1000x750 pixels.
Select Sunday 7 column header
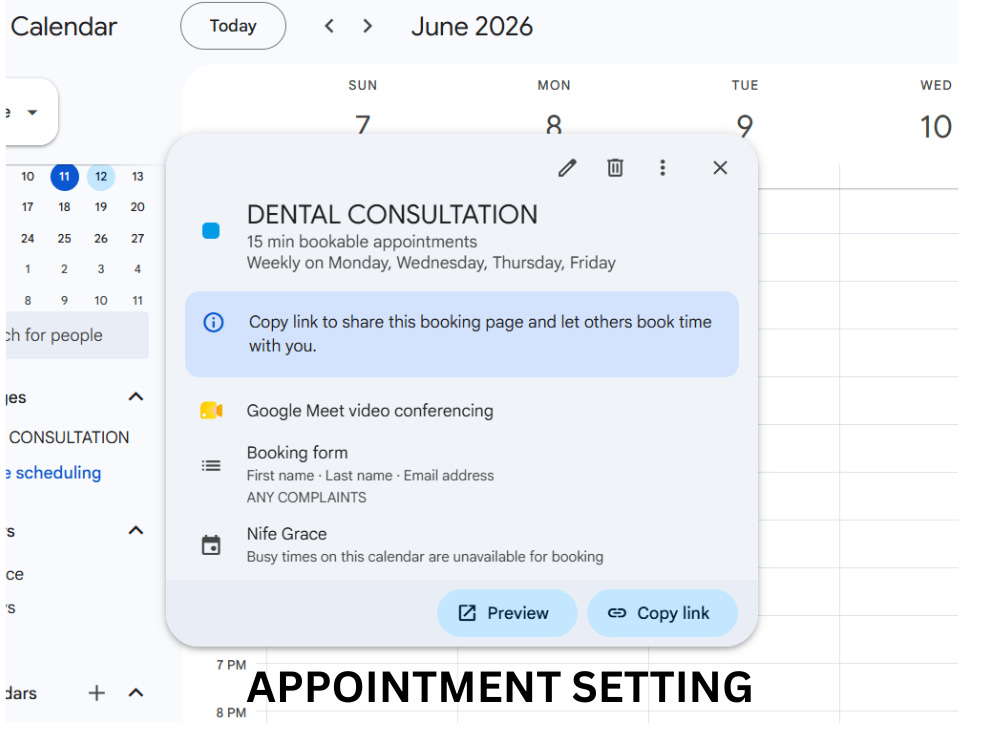pos(363,106)
